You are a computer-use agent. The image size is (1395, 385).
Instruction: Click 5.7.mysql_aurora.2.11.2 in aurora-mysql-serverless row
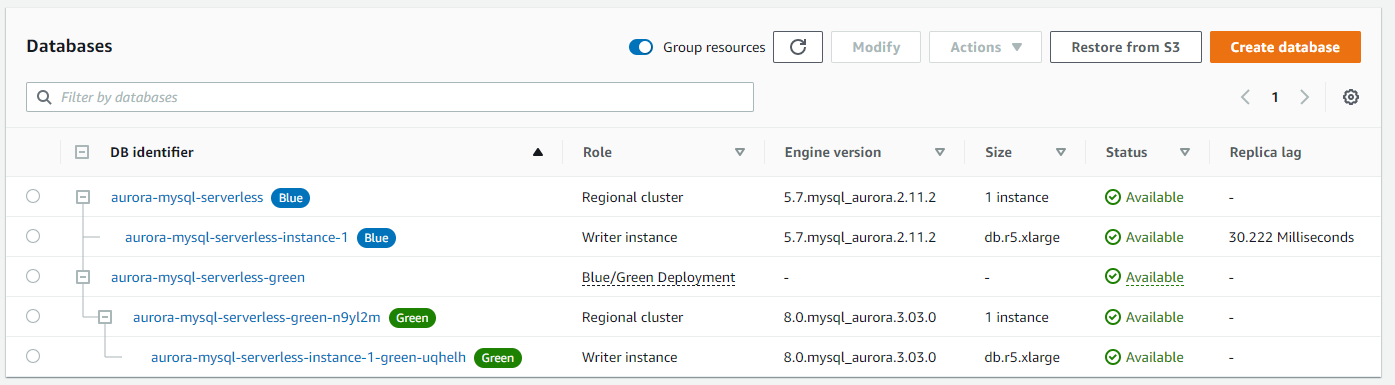[860, 197]
